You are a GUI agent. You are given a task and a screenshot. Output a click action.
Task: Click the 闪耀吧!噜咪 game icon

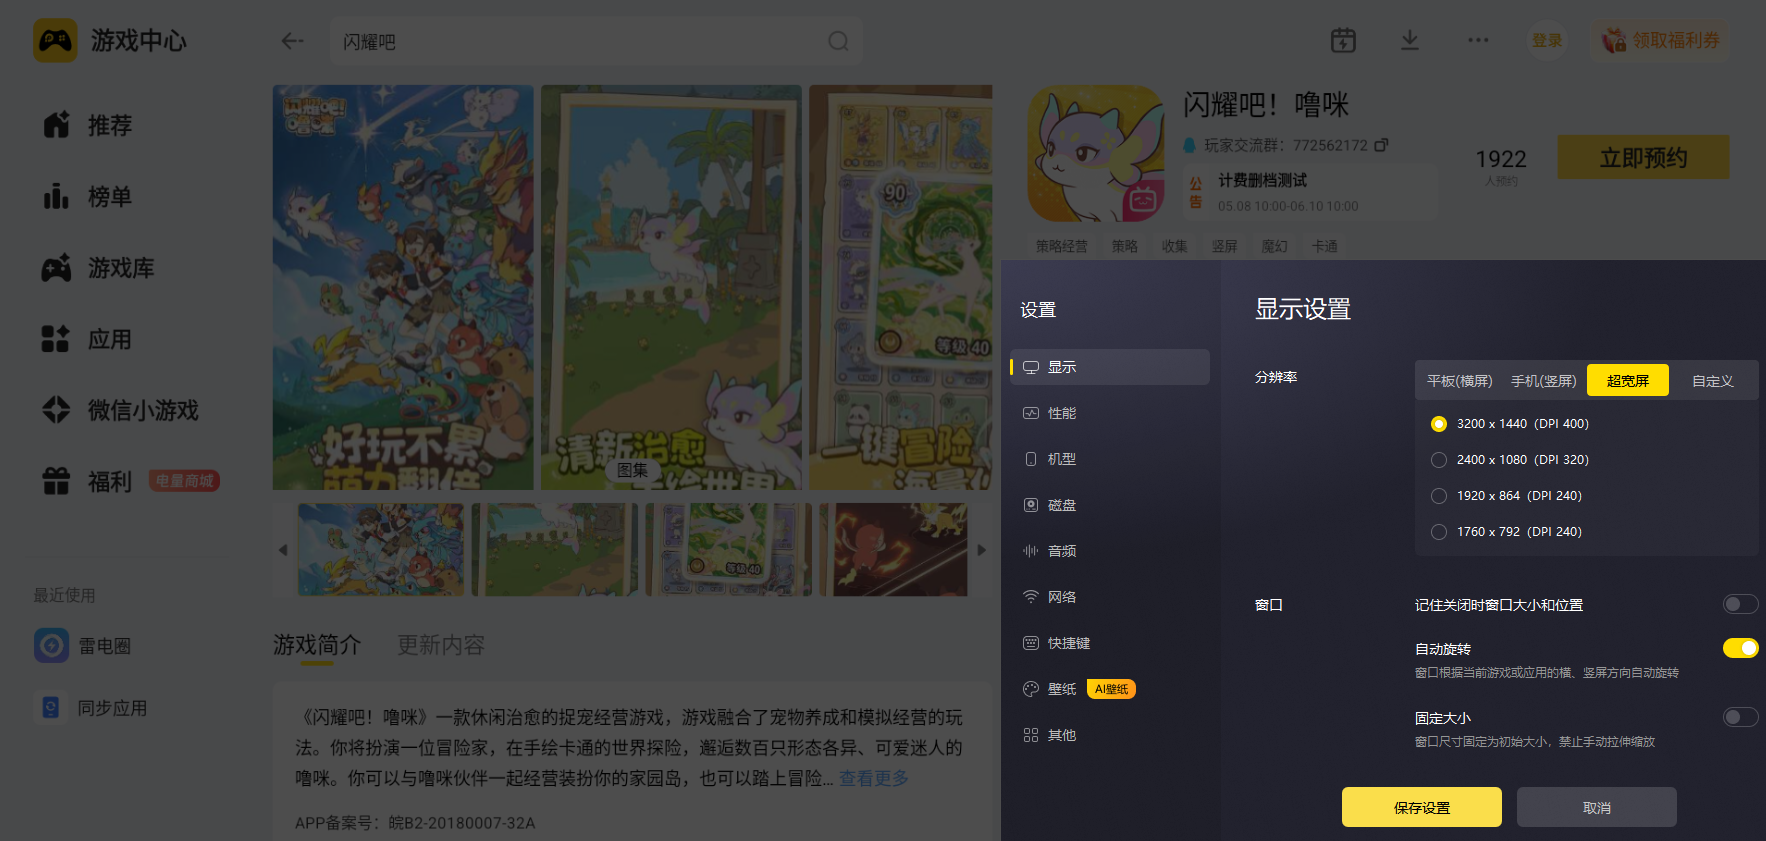click(1096, 153)
